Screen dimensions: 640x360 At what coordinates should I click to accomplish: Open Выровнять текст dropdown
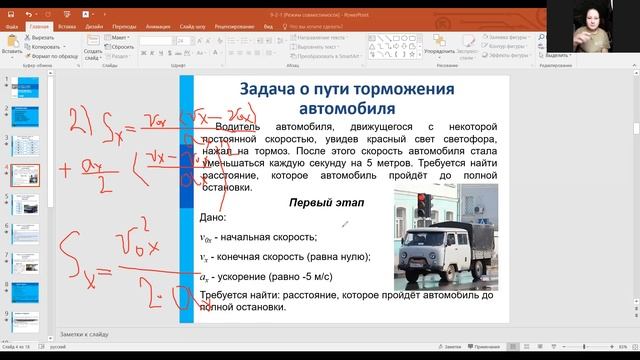316,47
